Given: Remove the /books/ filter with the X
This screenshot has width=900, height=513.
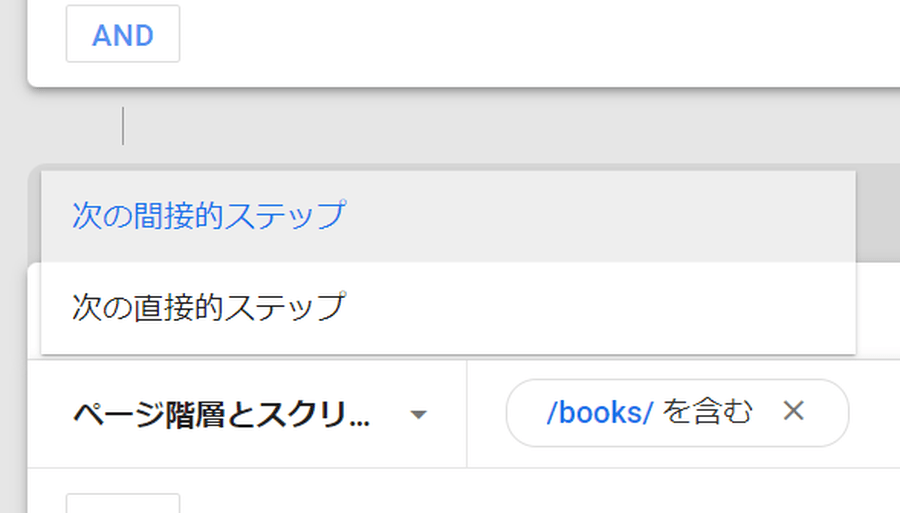Looking at the screenshot, I should (793, 411).
